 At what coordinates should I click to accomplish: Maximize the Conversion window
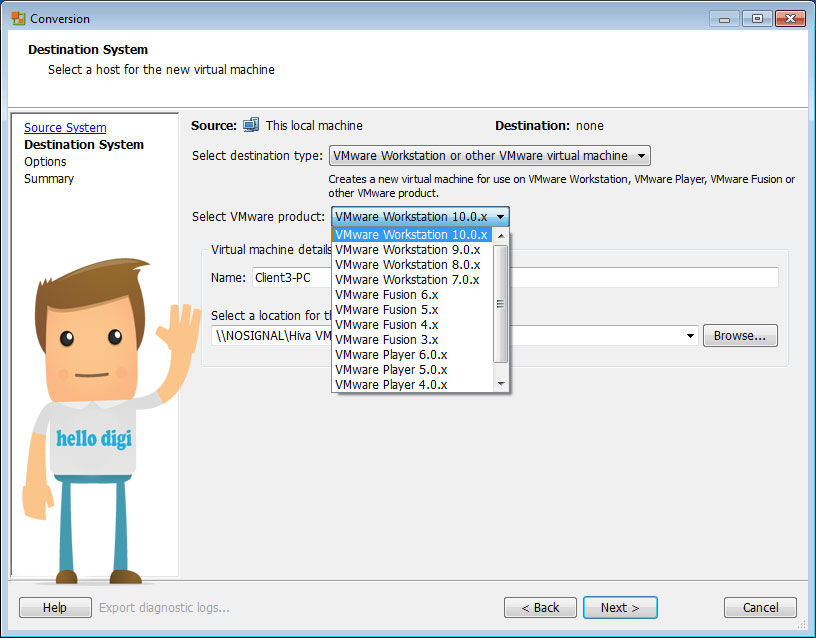(757, 19)
